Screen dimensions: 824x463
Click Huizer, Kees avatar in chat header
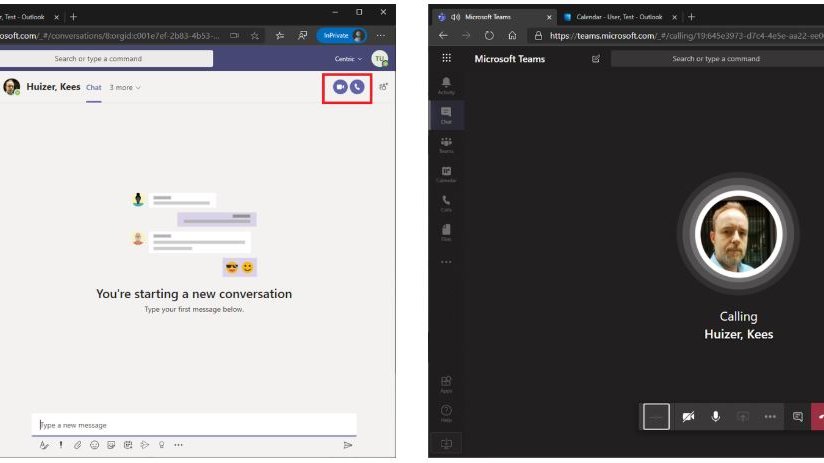click(x=12, y=87)
